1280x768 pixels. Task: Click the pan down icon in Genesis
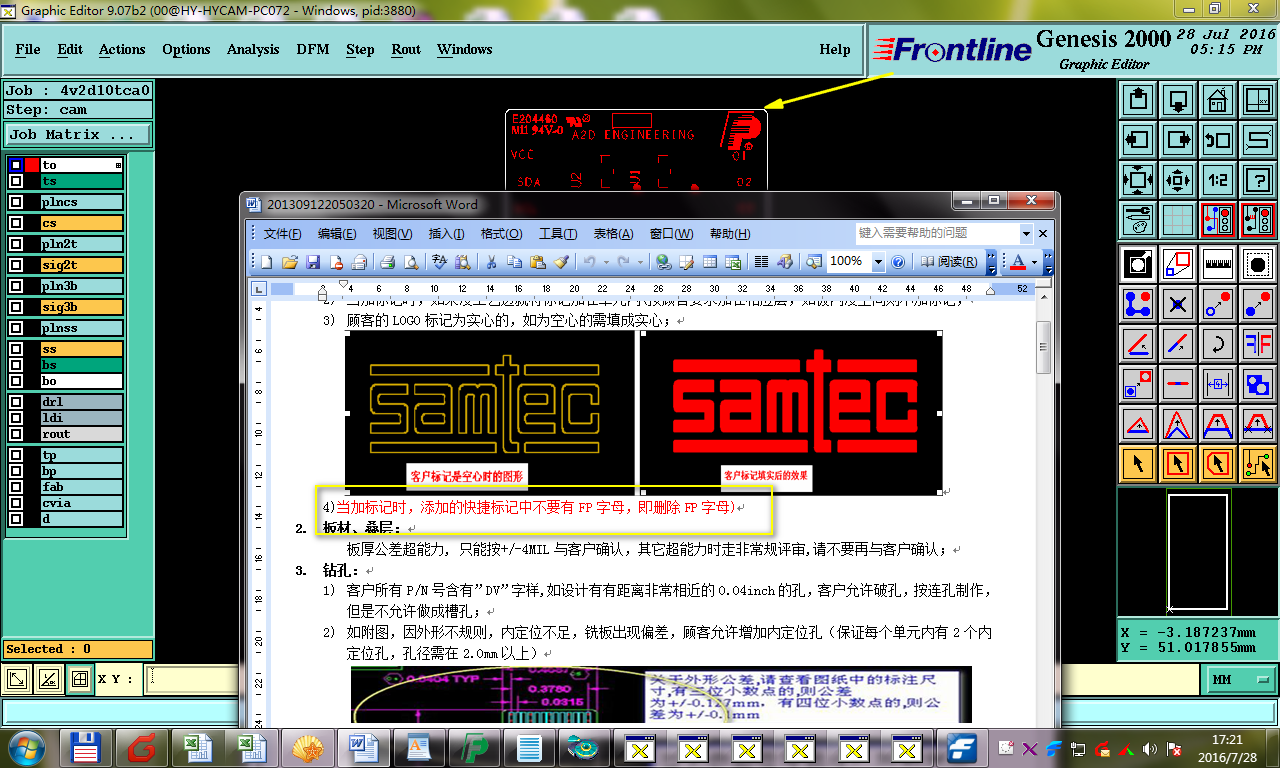click(1178, 100)
